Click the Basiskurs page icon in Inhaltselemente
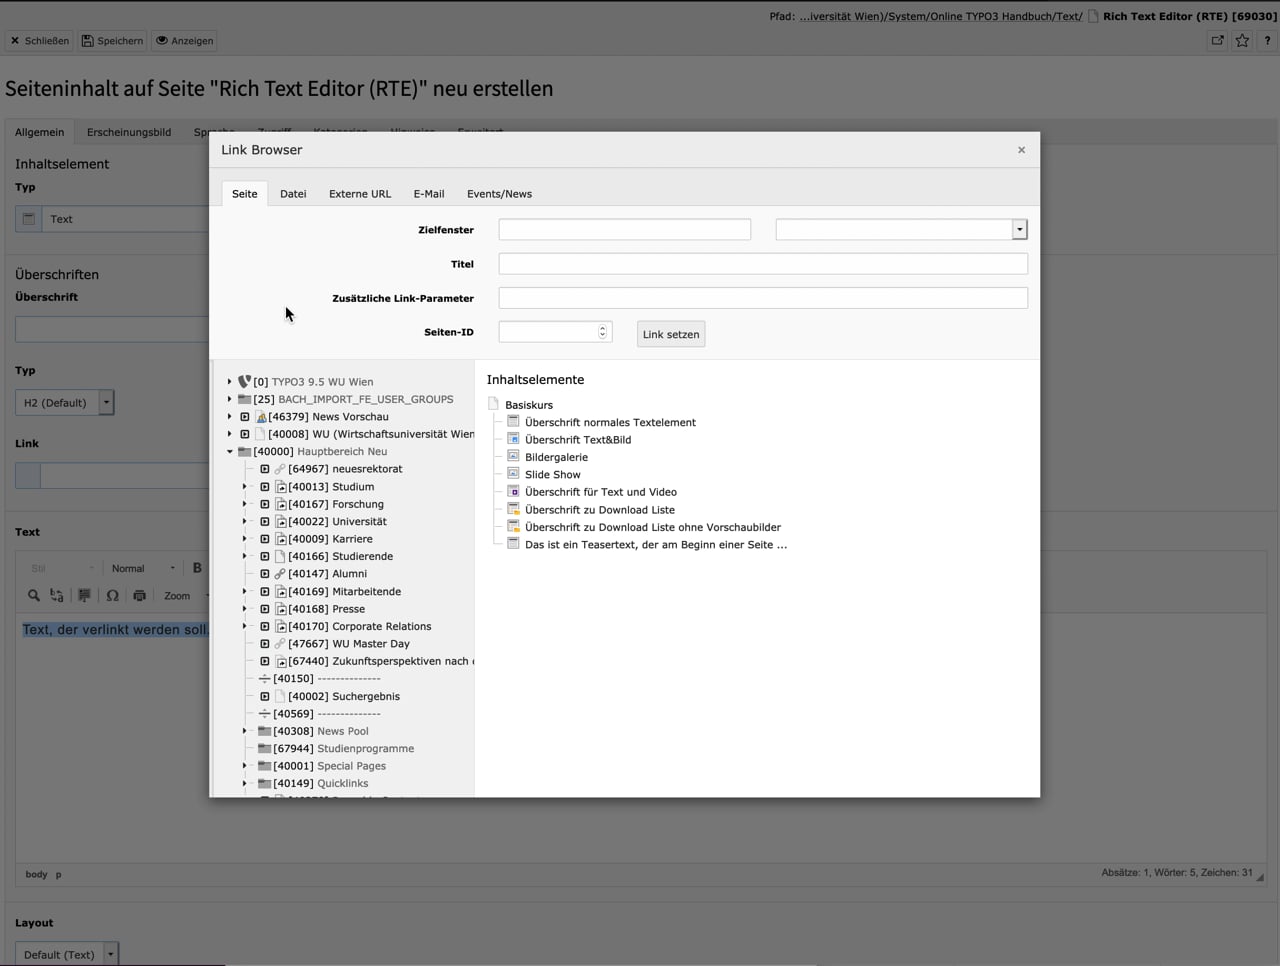This screenshot has height=966, width=1280. [x=493, y=404]
